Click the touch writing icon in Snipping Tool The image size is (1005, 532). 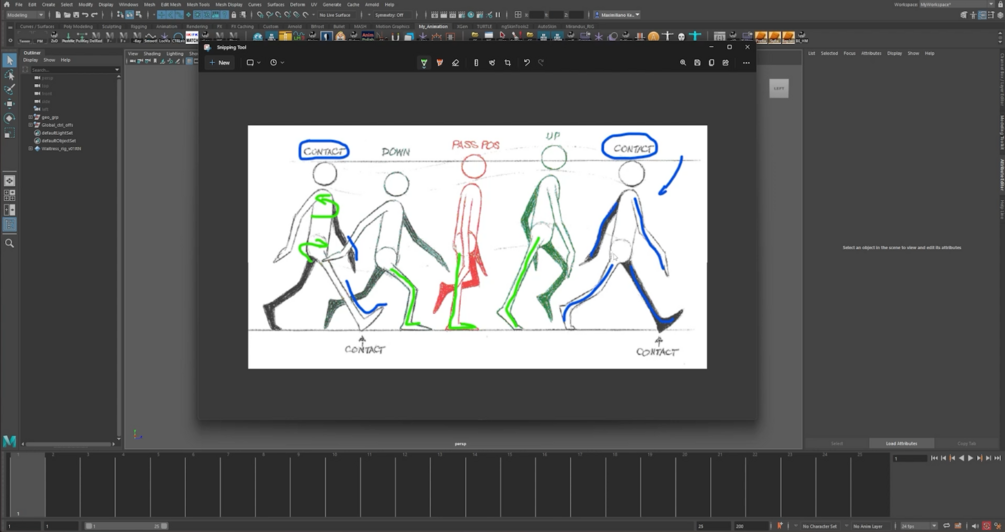[x=492, y=63]
